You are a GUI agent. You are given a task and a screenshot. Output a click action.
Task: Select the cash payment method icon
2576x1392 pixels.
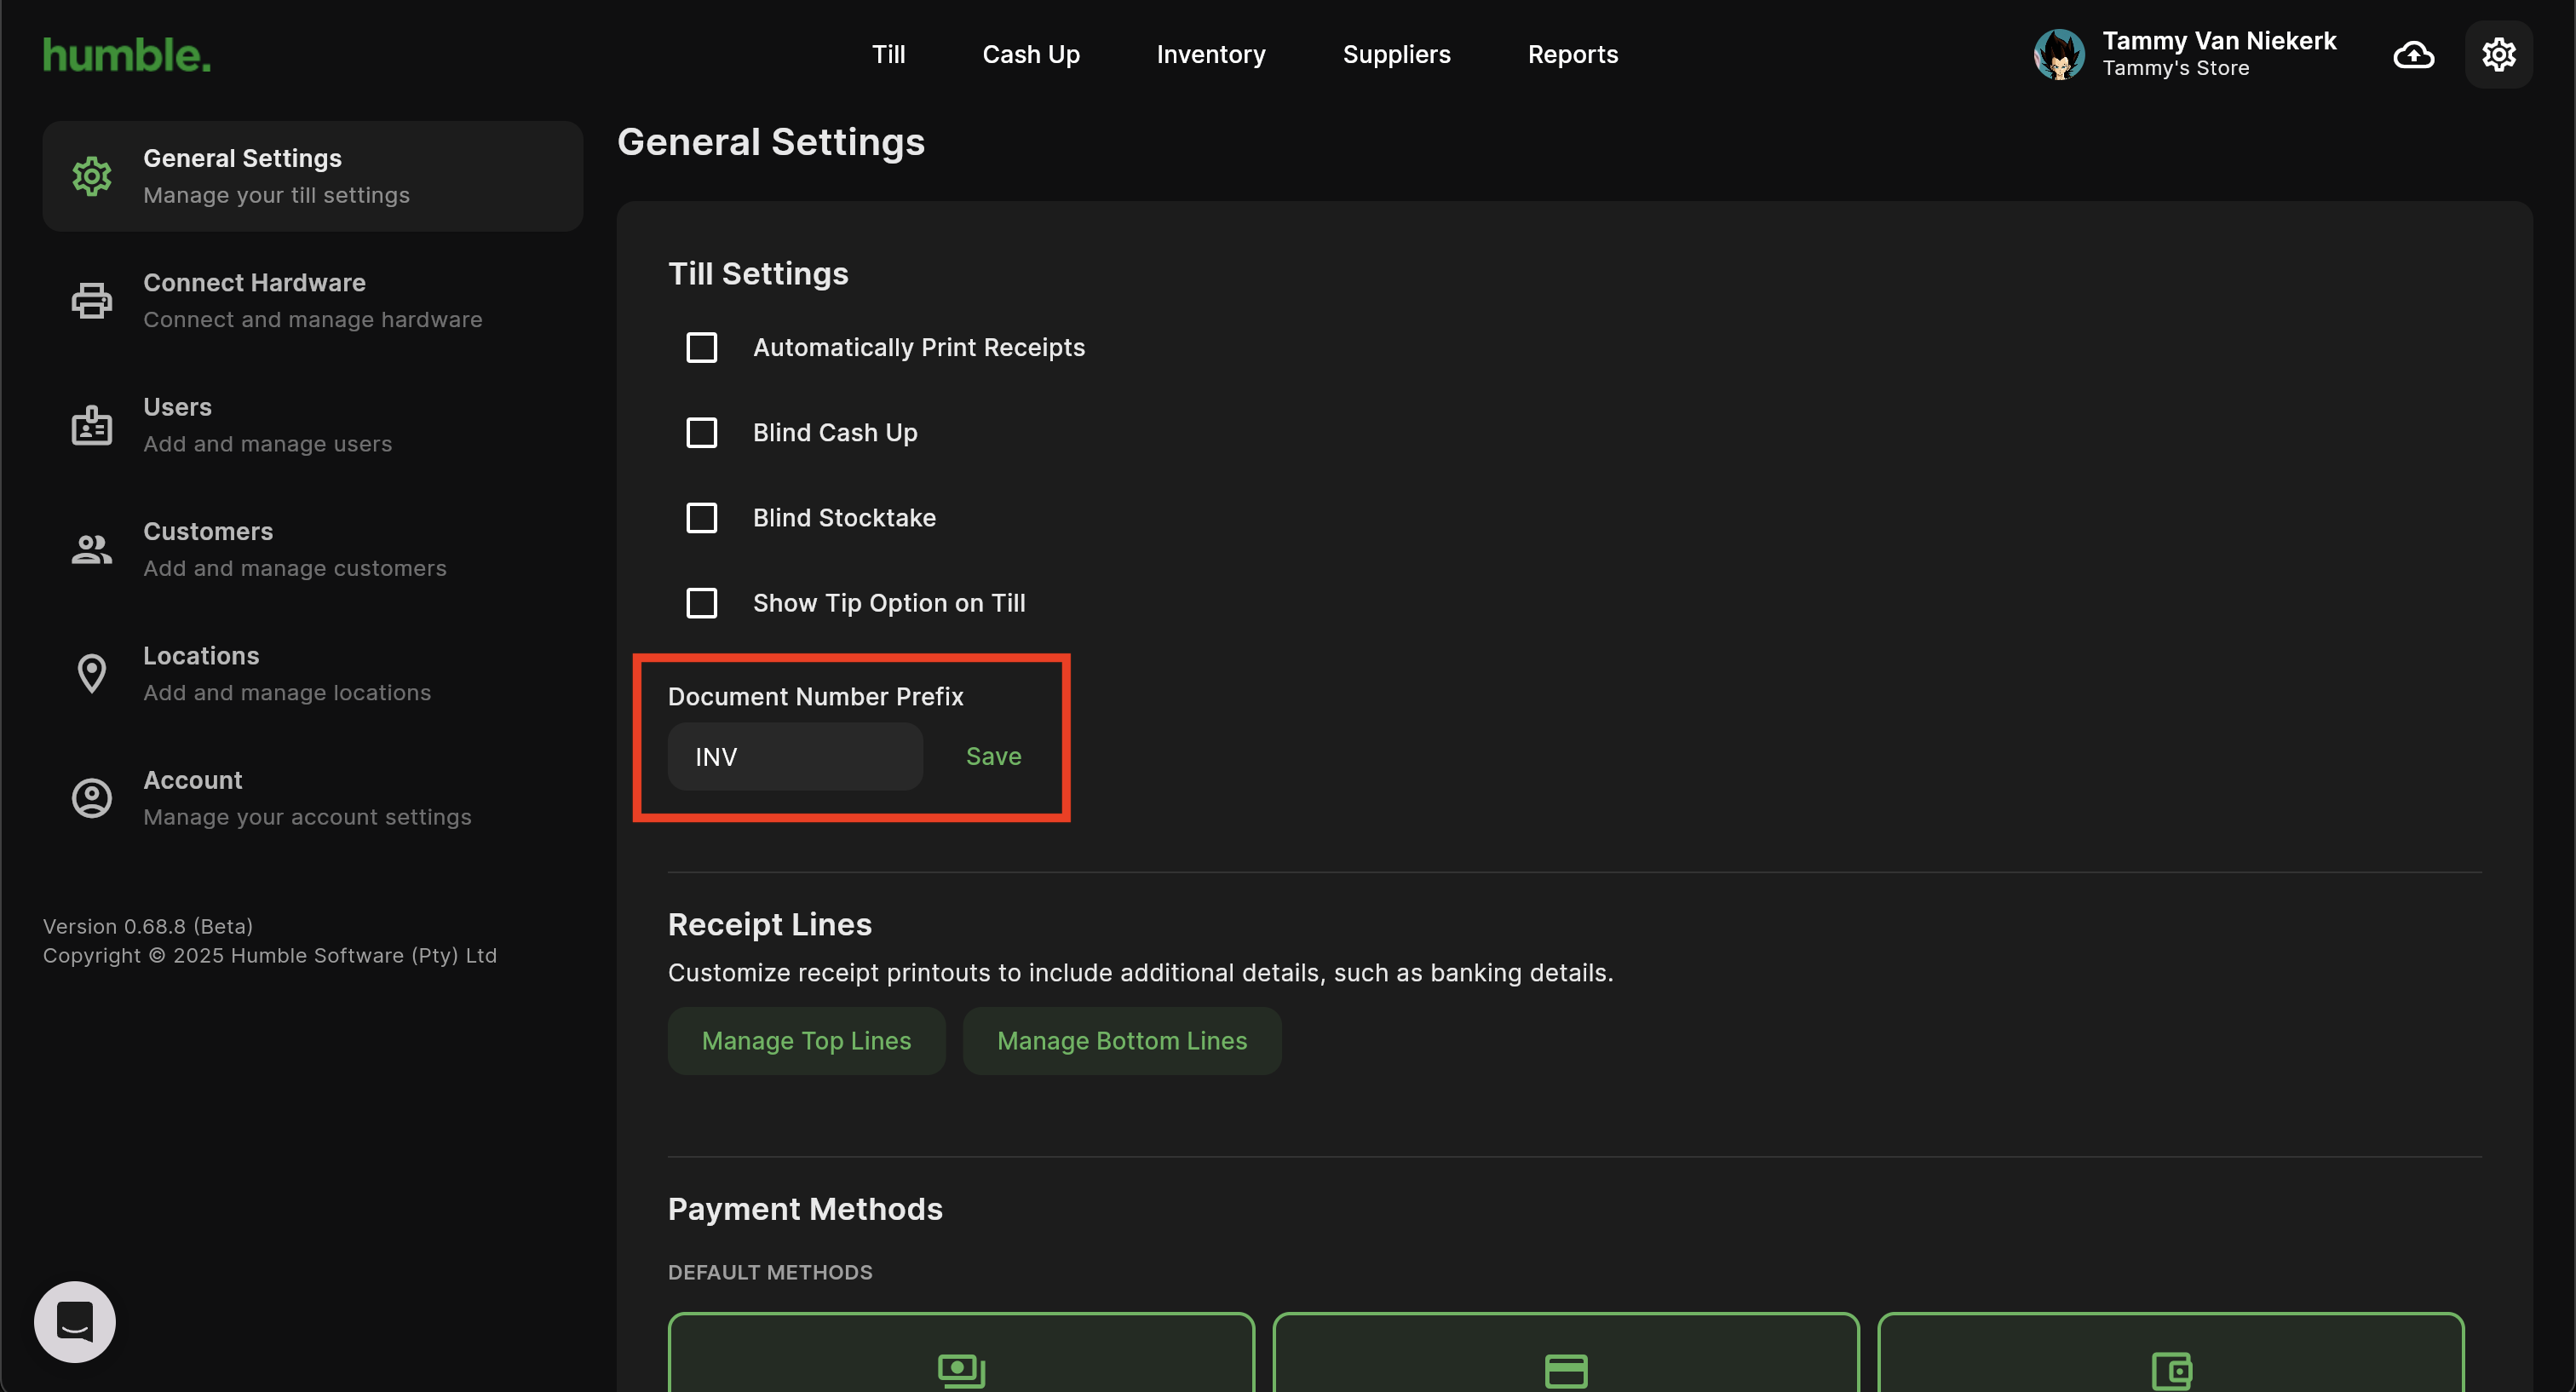tap(961, 1370)
